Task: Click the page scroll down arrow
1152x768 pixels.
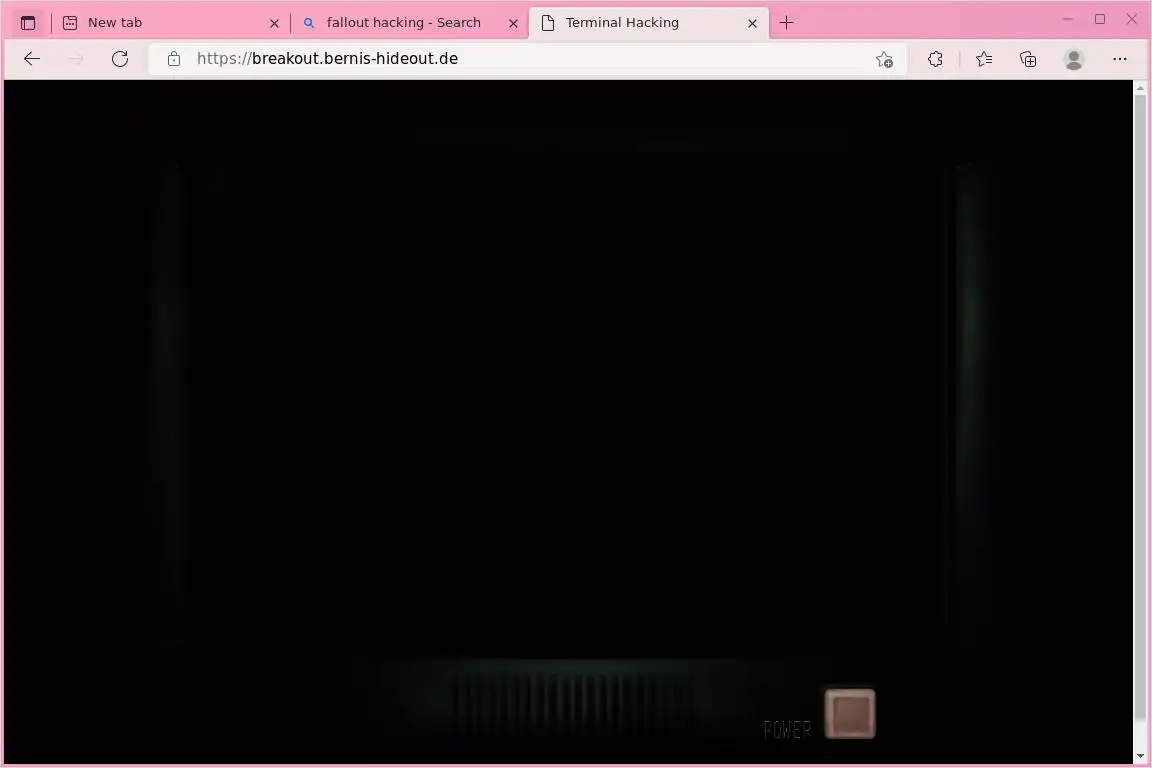Action: coord(1140,756)
